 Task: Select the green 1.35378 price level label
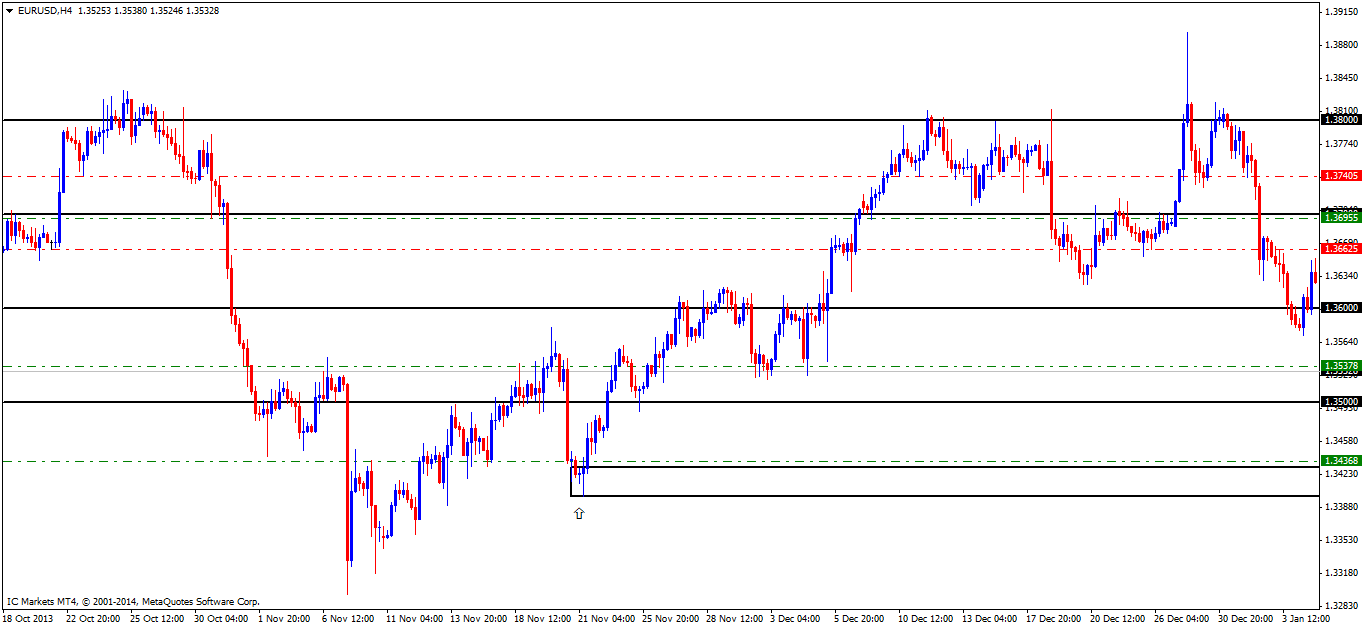click(1341, 366)
